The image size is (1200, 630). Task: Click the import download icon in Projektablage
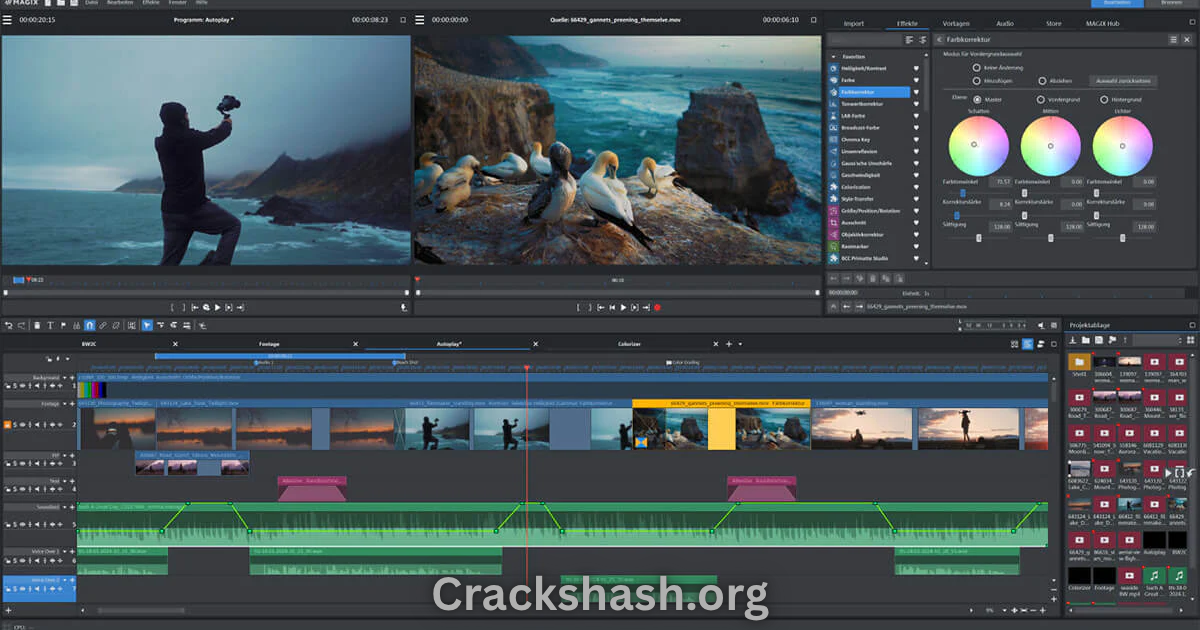1073,341
